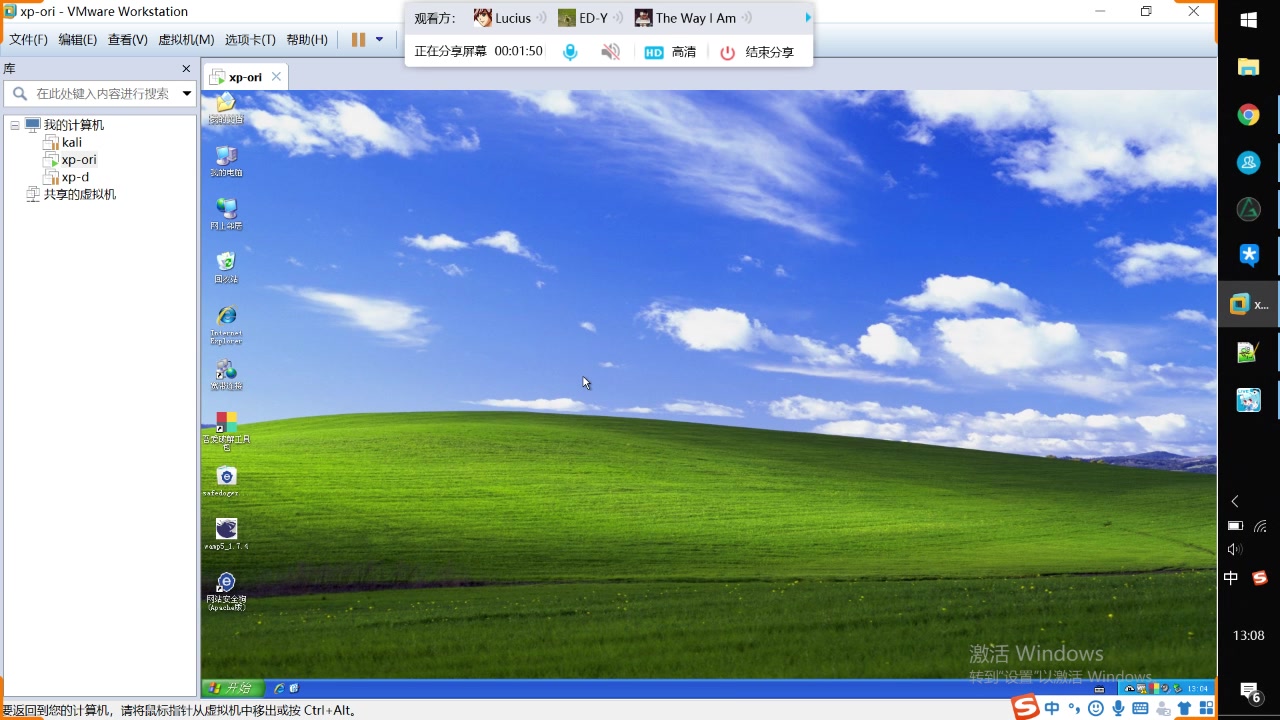Click the host Wi-Fi tray icon
1280x720 pixels.
(x=1260, y=525)
